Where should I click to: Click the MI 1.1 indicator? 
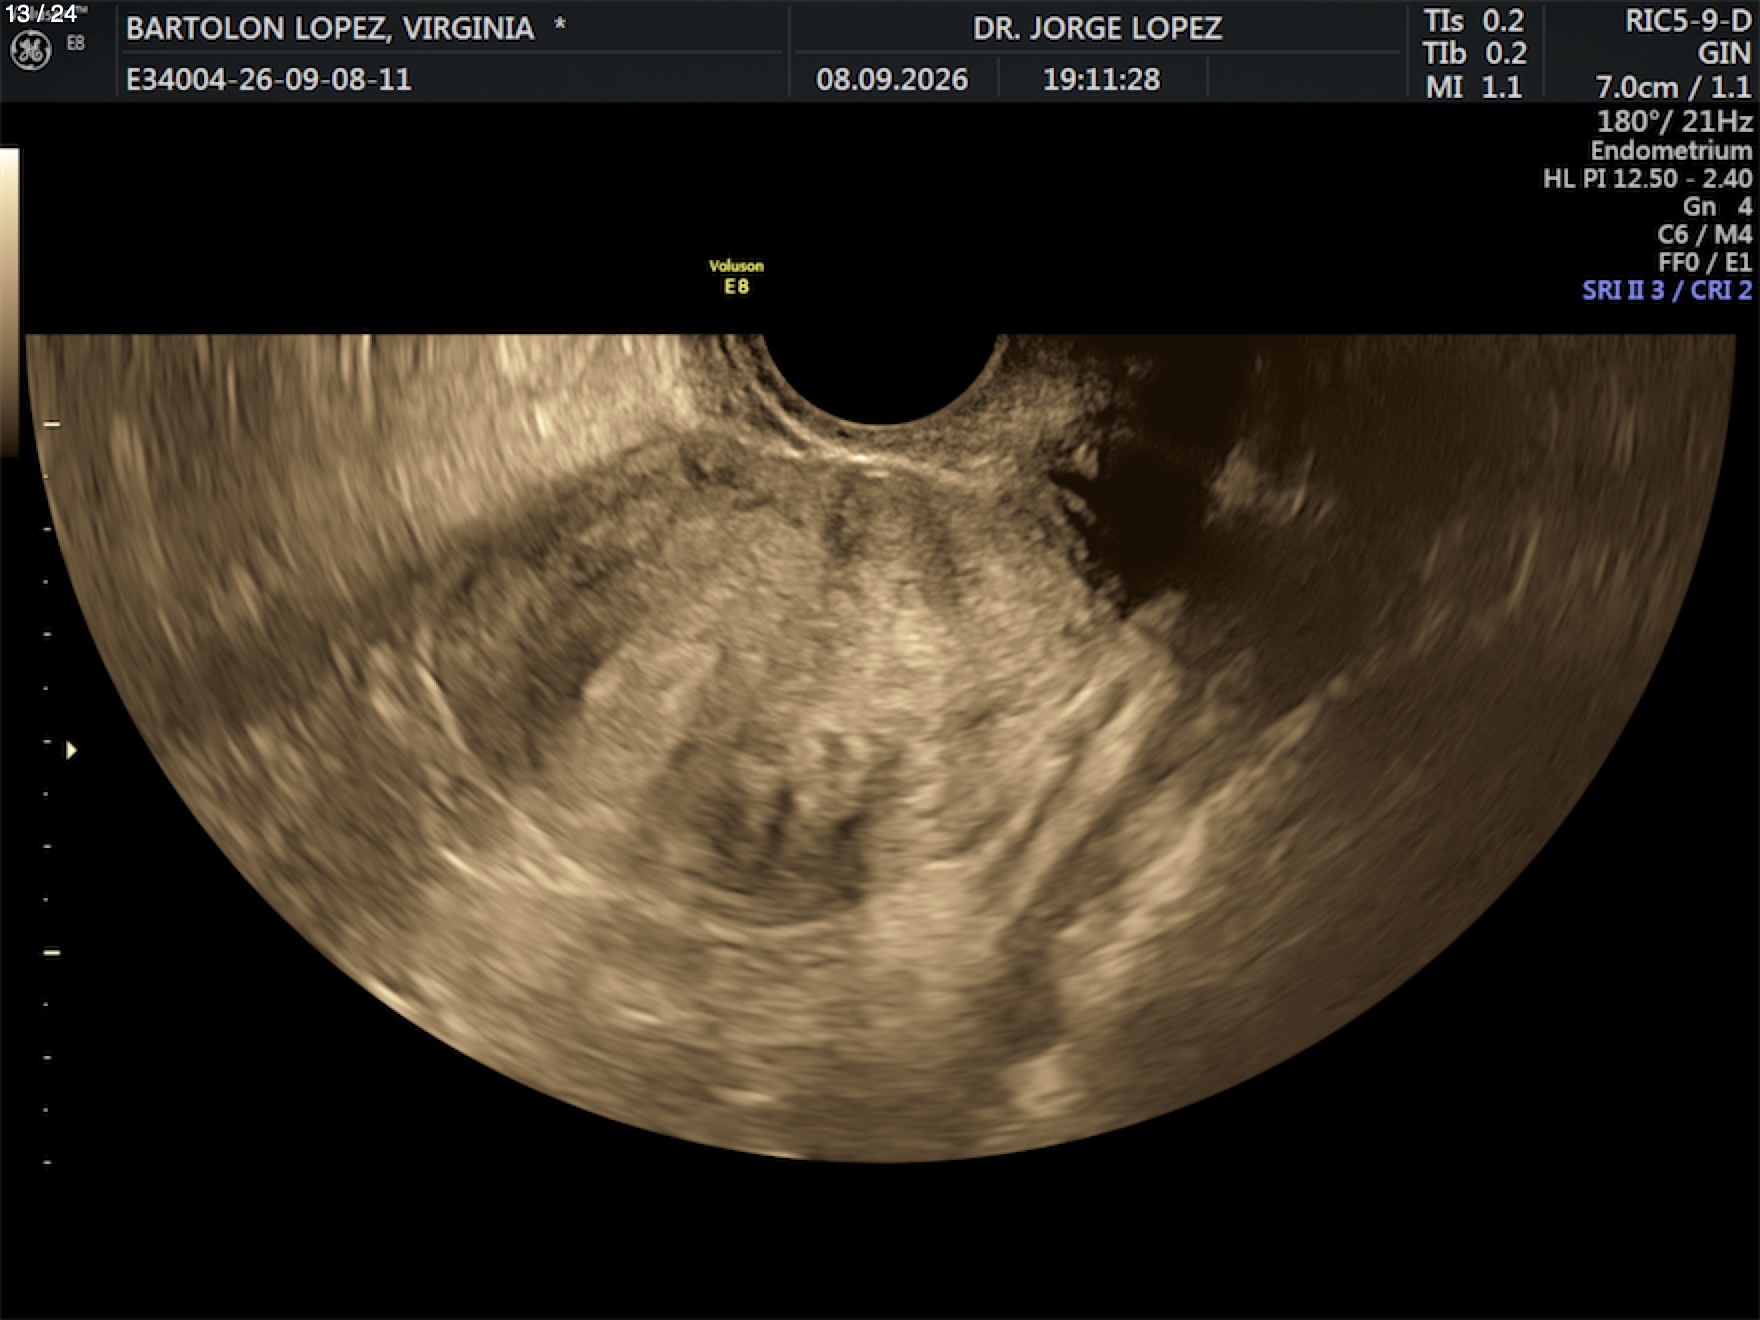(1474, 87)
